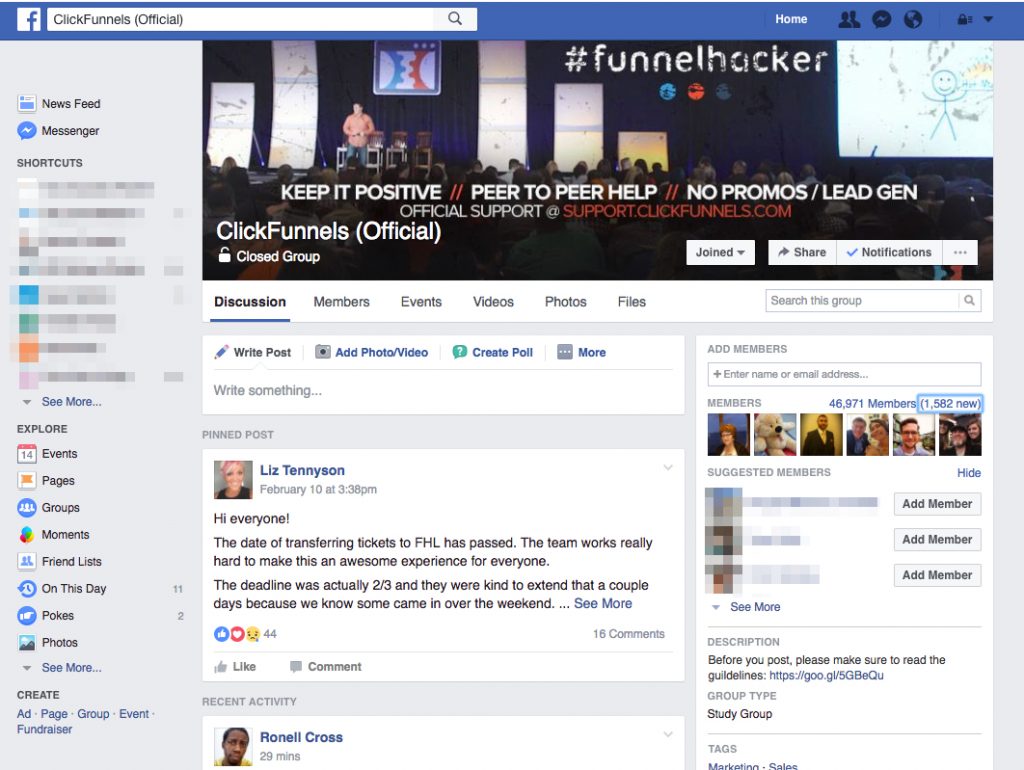The height and width of the screenshot is (770, 1024).
Task: Open On This Day in sidebar
Action: [73, 589]
